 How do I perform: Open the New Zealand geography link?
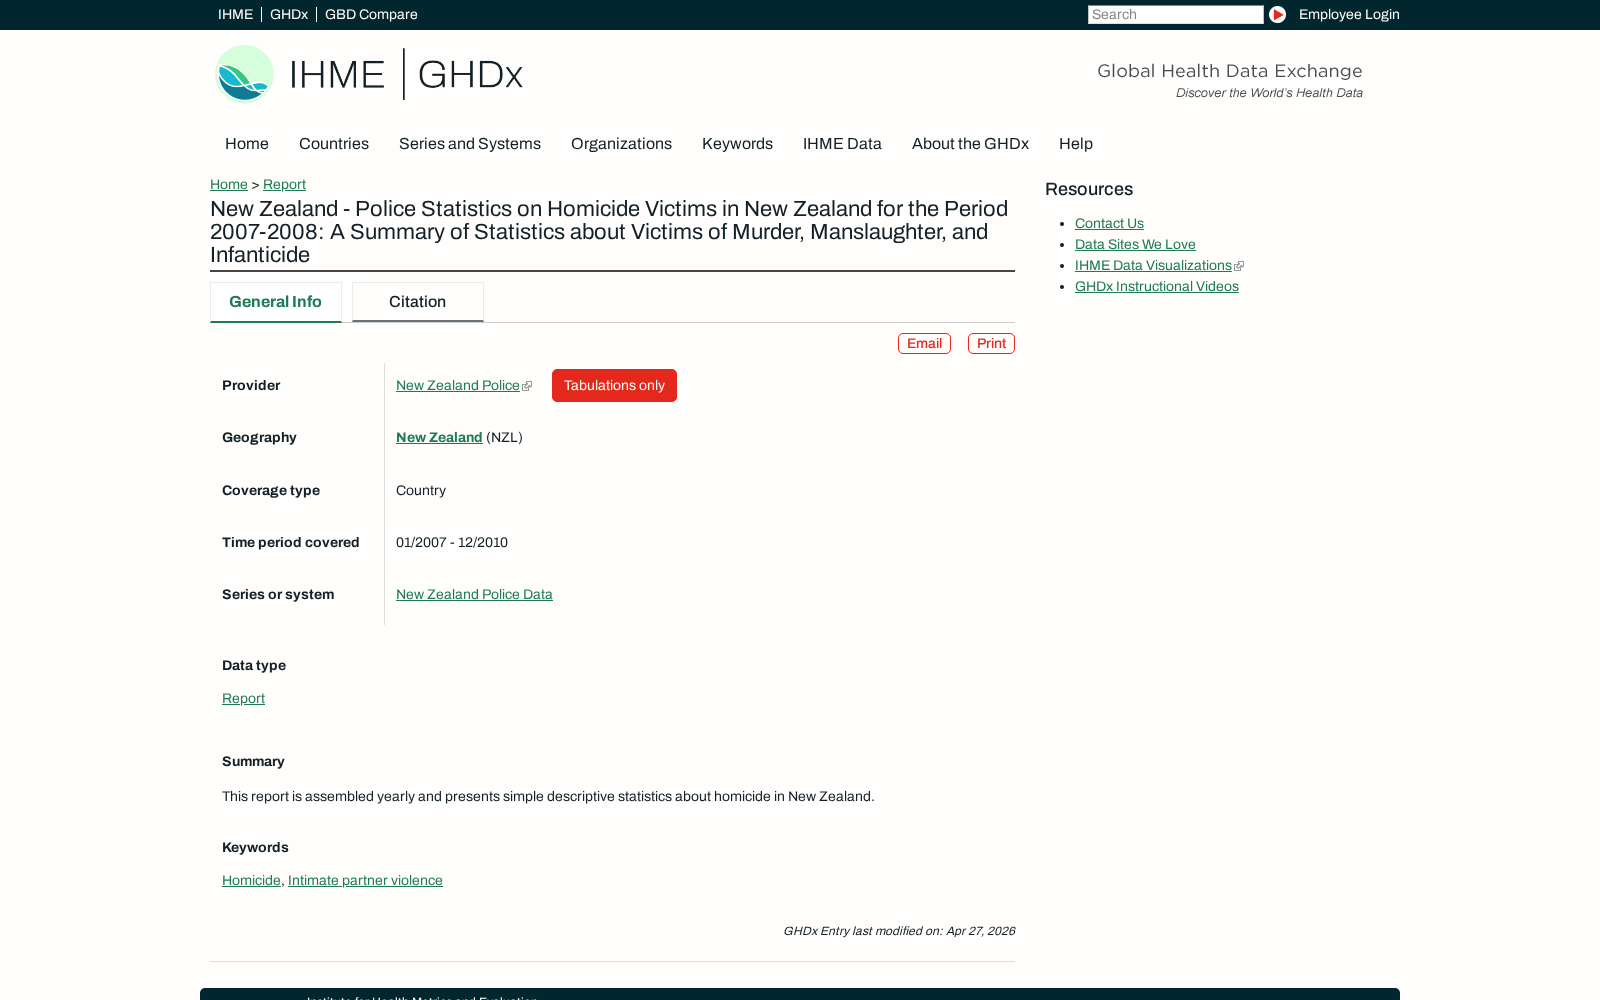click(439, 437)
